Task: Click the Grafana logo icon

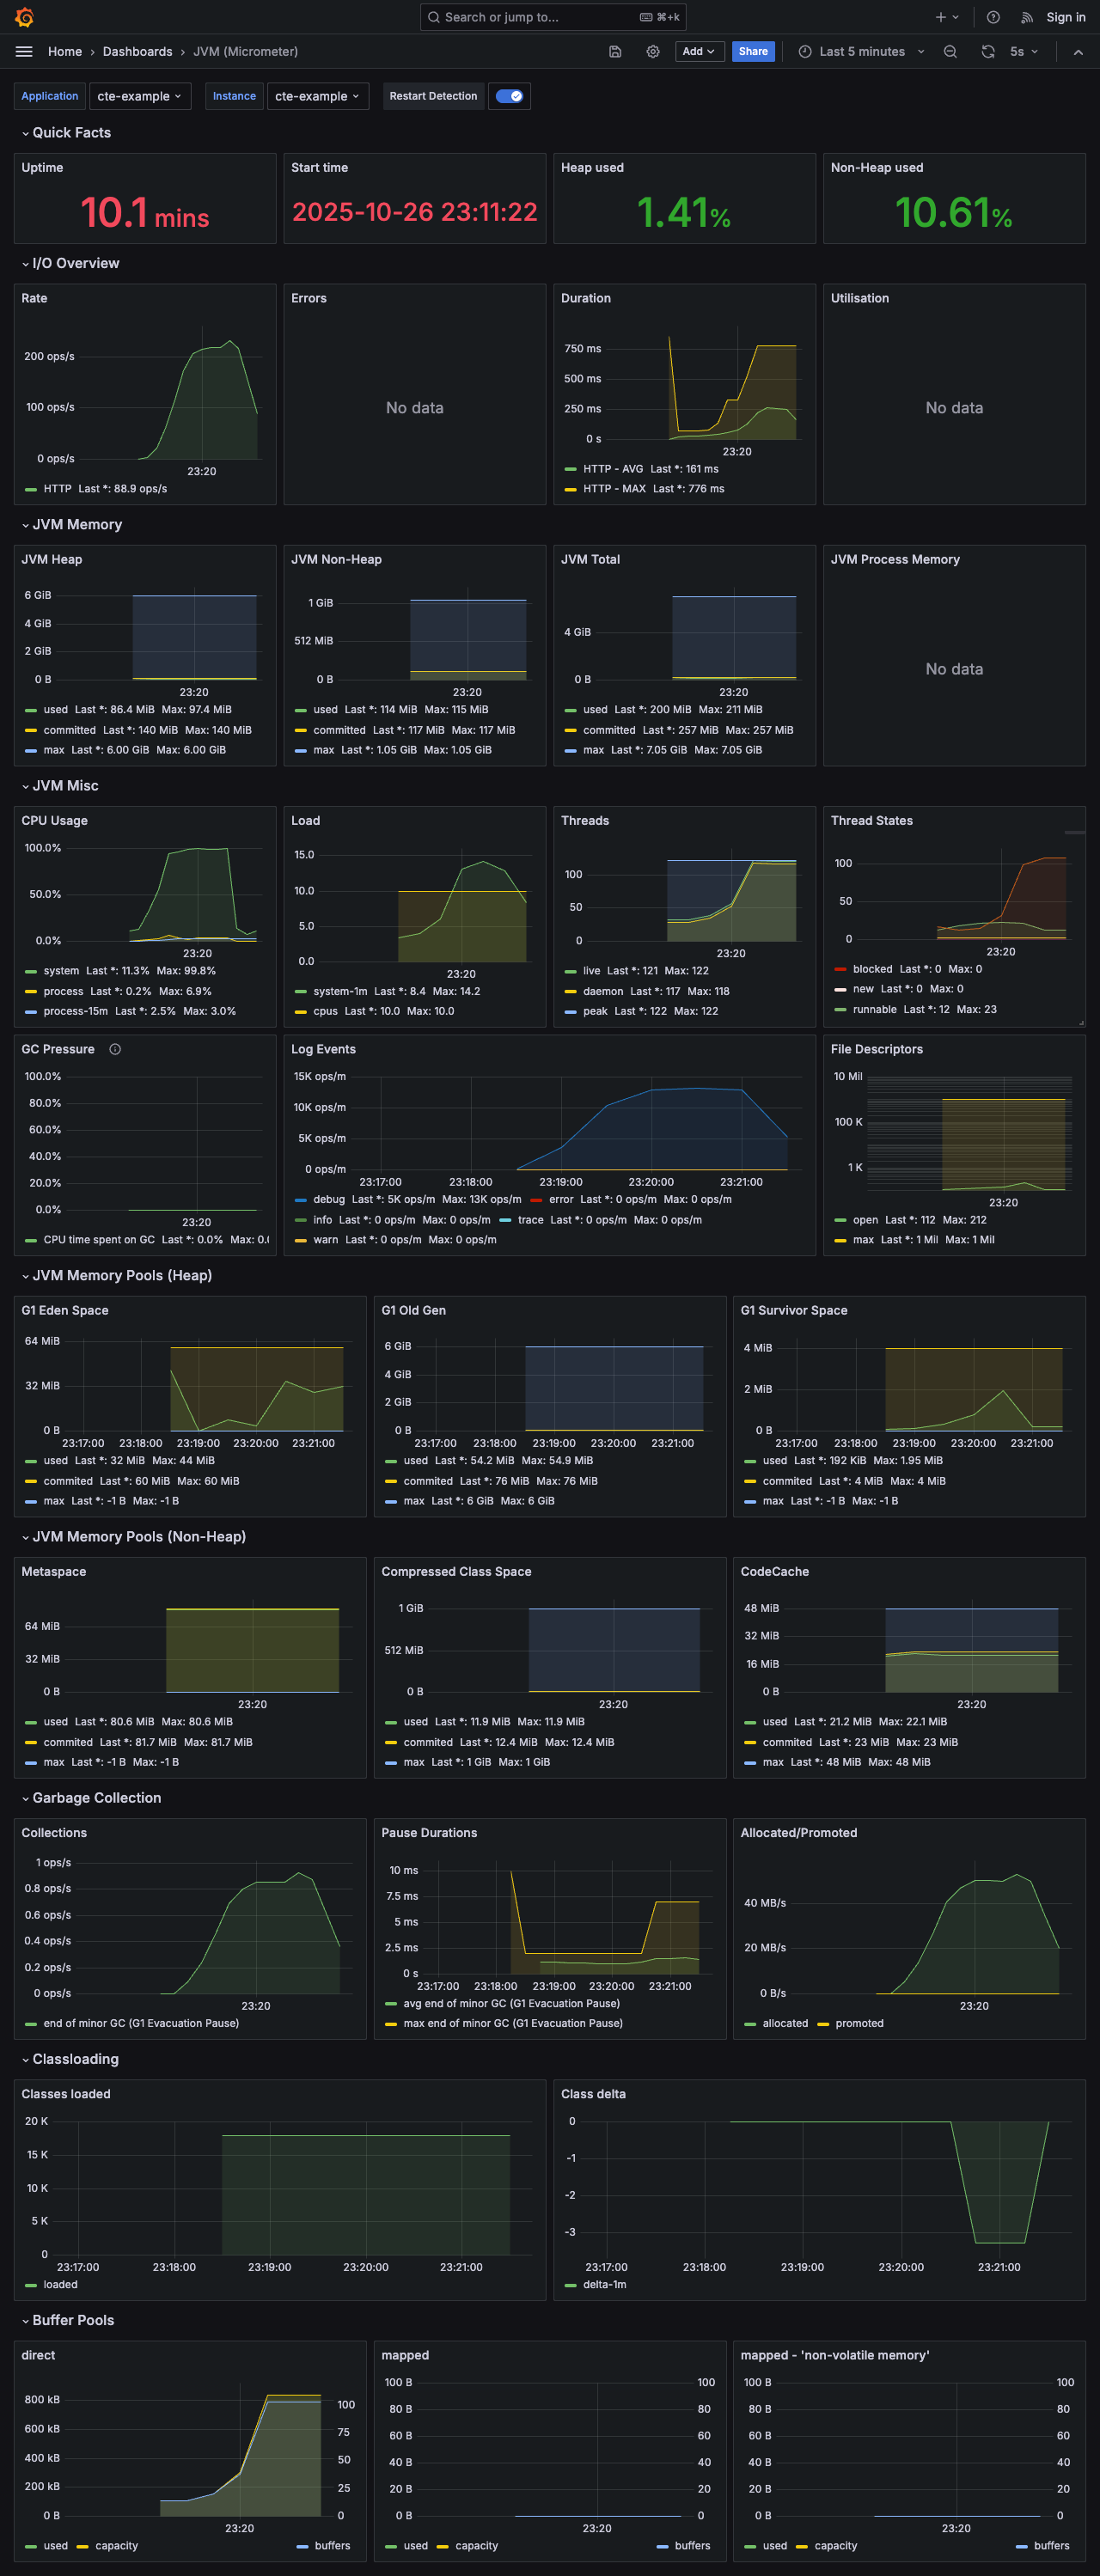Action: (24, 17)
